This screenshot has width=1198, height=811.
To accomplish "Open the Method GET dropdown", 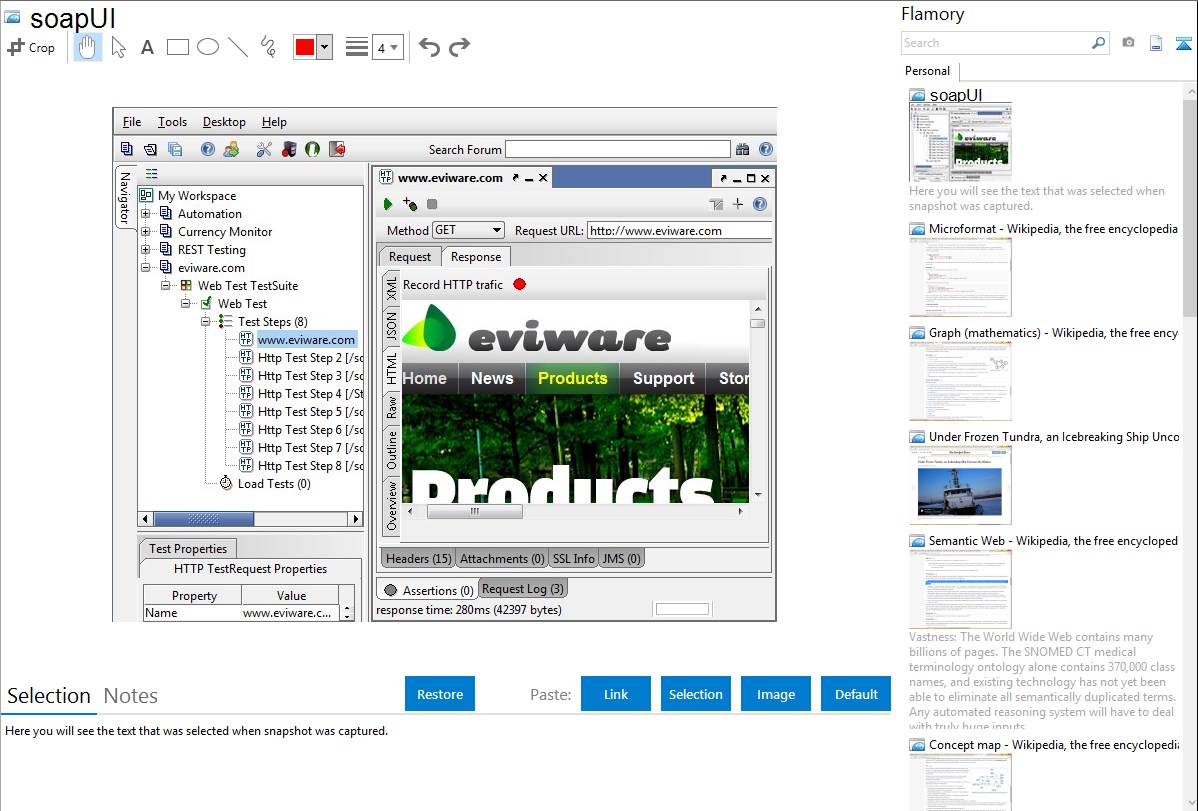I will pos(468,230).
